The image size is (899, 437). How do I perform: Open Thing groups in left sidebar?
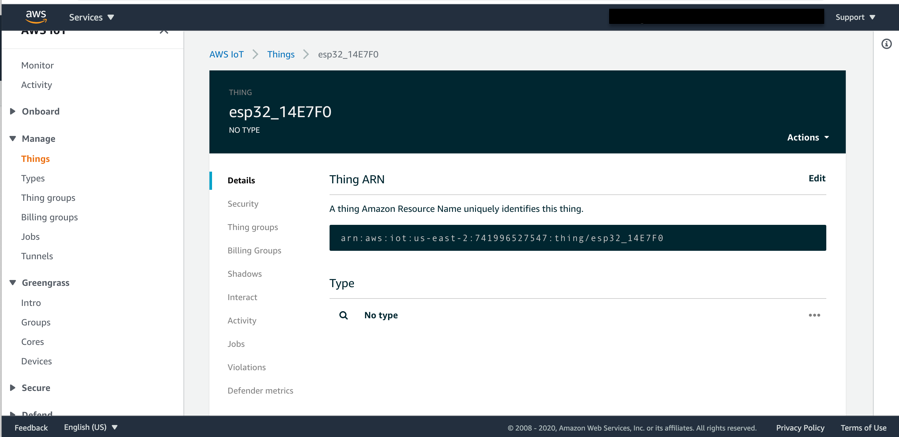pos(48,198)
